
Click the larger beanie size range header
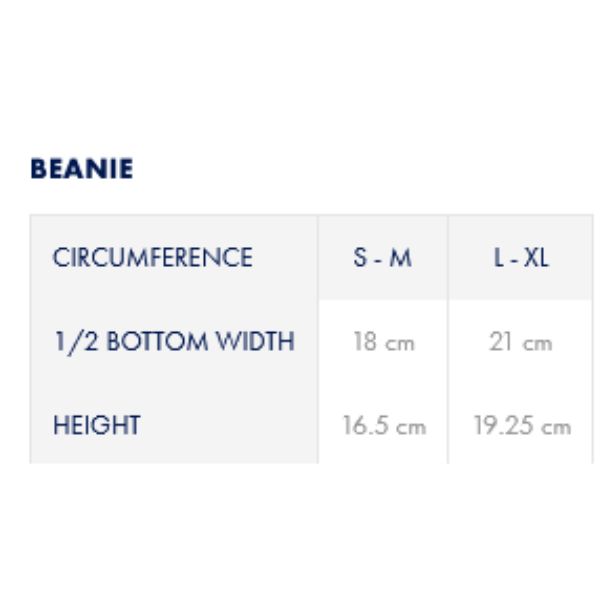click(521, 258)
